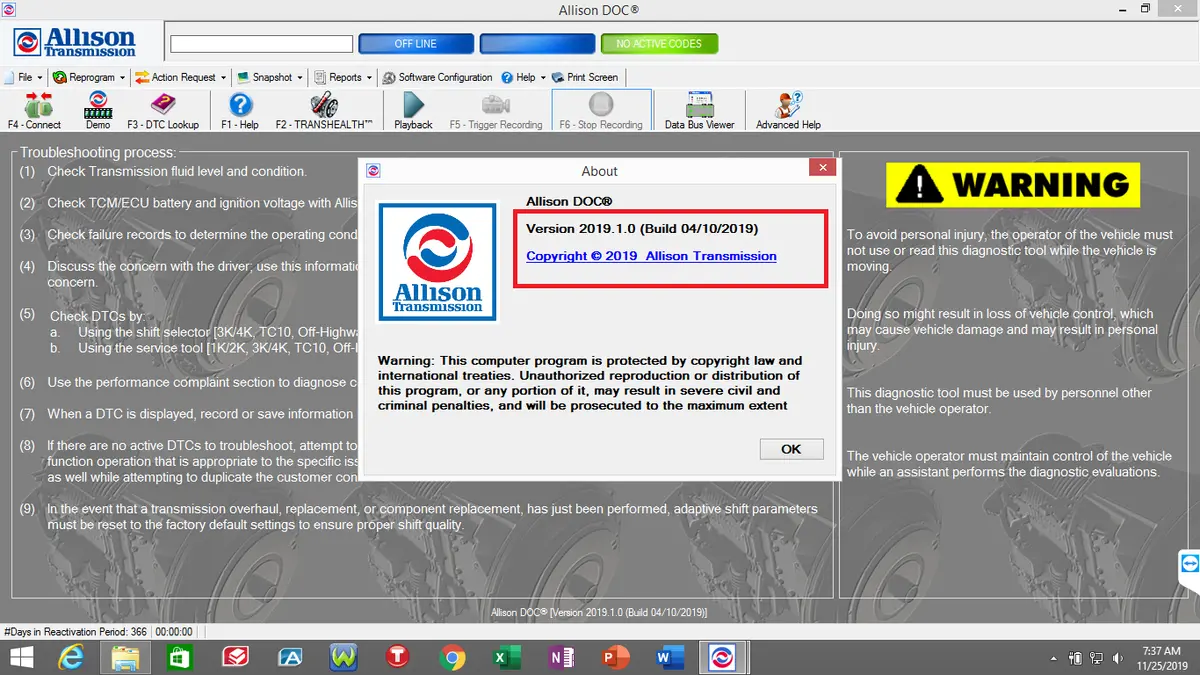
Task: Open the Software Configuration menu item
Action: click(437, 77)
